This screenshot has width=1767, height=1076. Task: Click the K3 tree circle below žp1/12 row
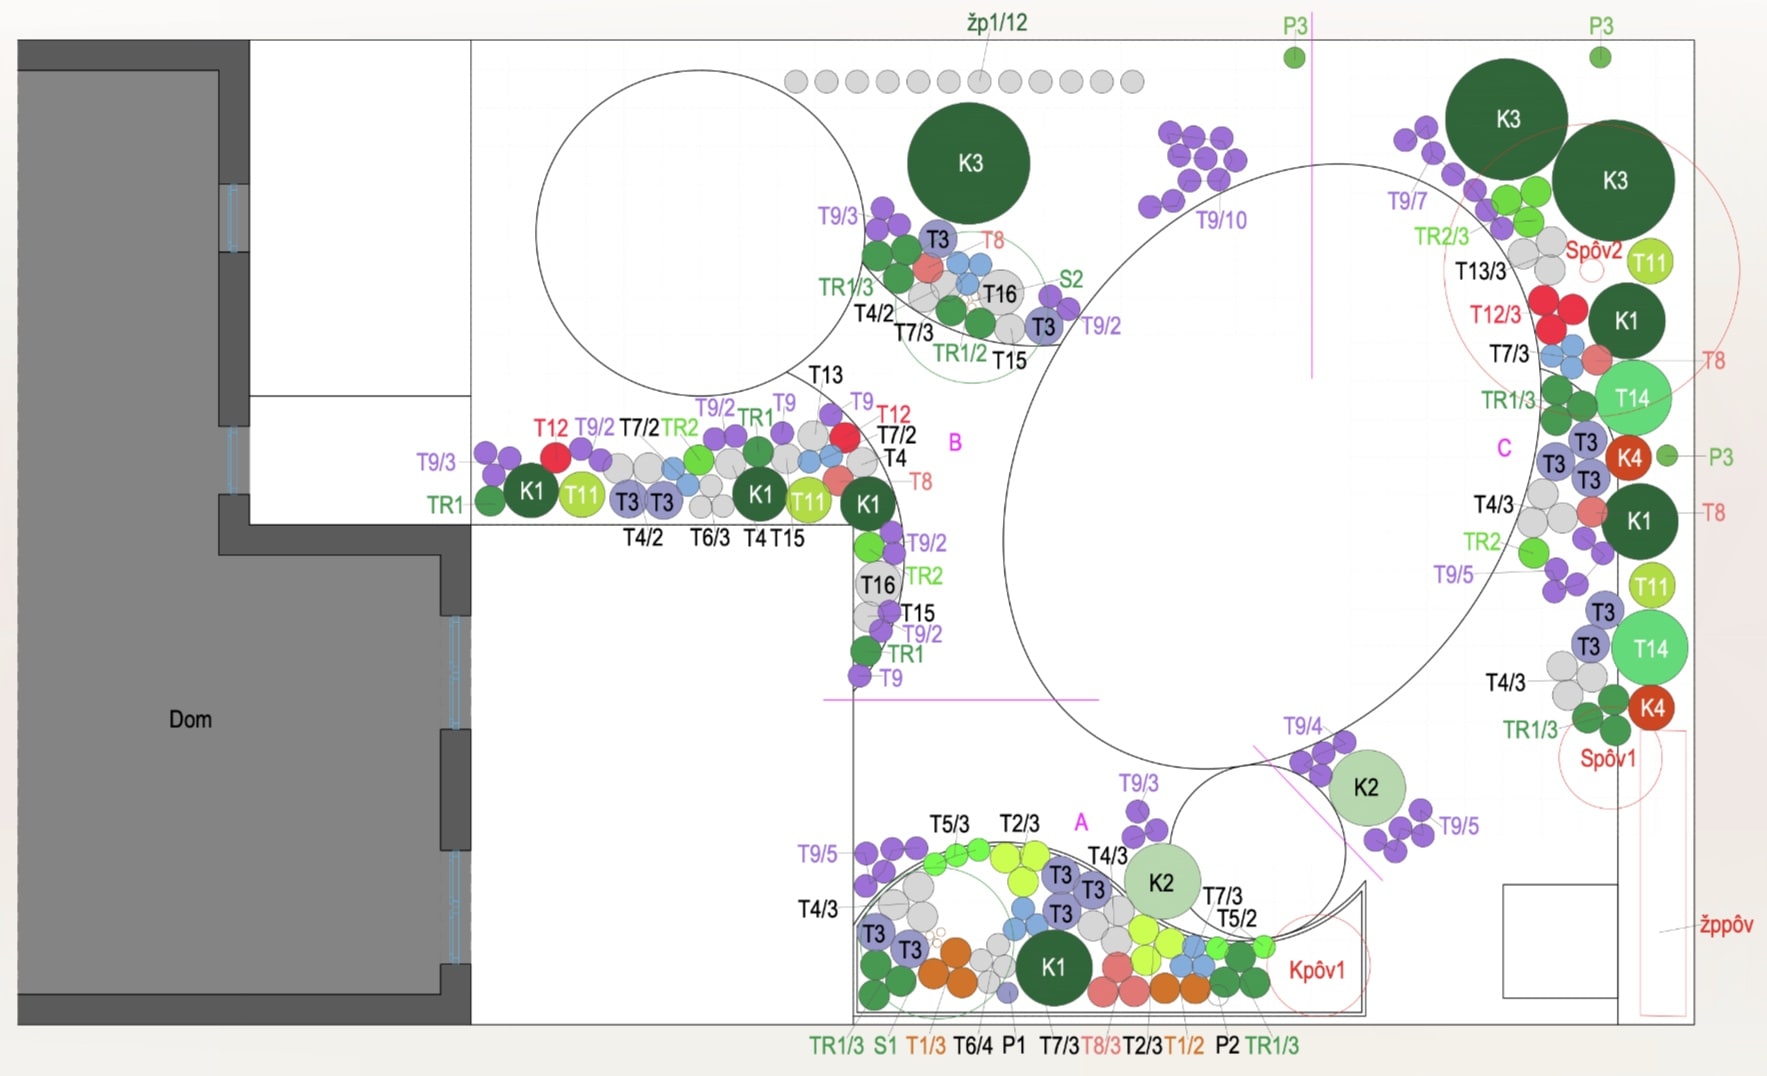click(968, 163)
